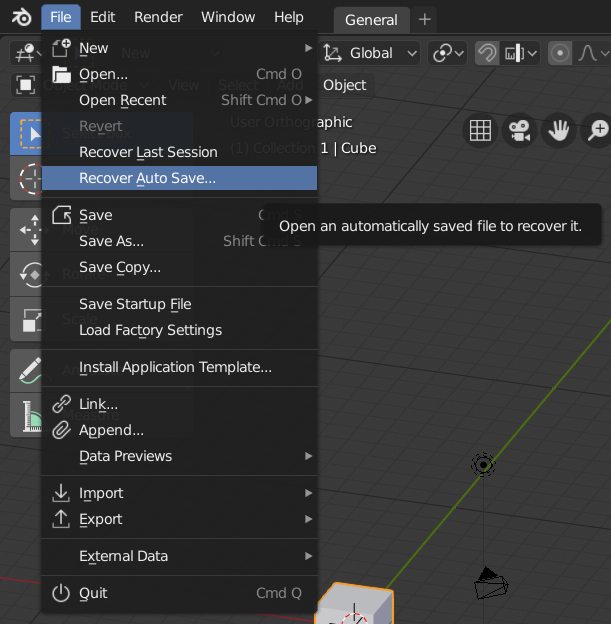The image size is (611, 624).
Task: Open the File menu
Action: [61, 17]
